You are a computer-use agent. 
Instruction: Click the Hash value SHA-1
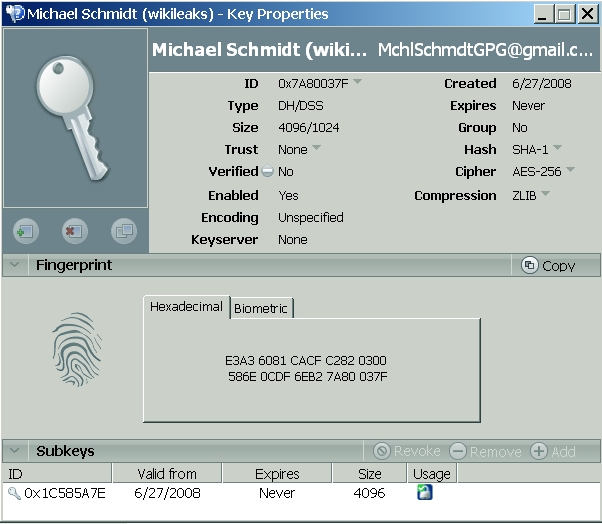[530, 149]
